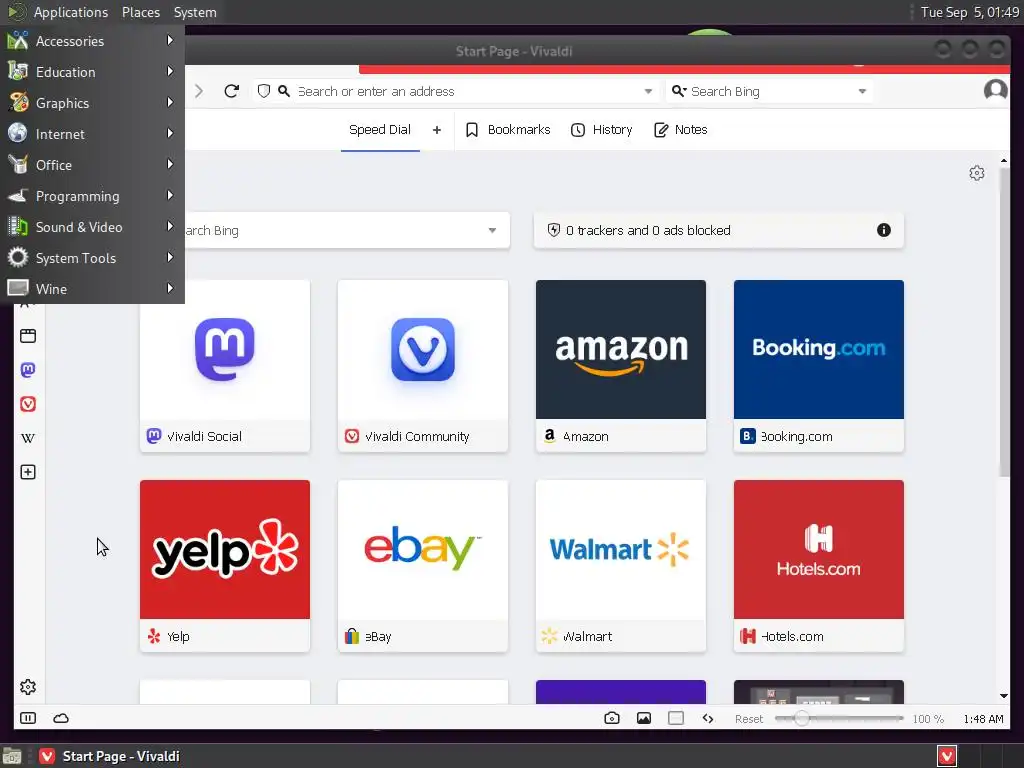The width and height of the screenshot is (1024, 768).
Task: Open the System Tools submenu
Action: 91,258
